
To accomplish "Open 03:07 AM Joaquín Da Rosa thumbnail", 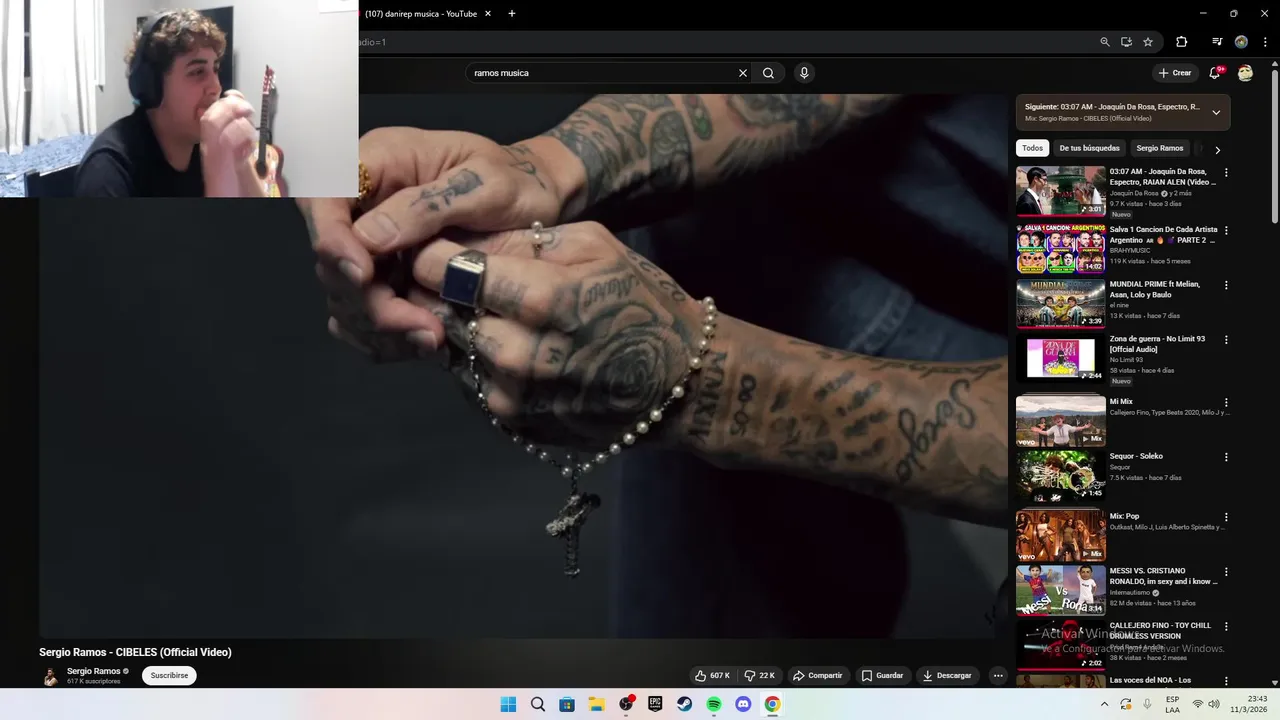I will [1060, 191].
